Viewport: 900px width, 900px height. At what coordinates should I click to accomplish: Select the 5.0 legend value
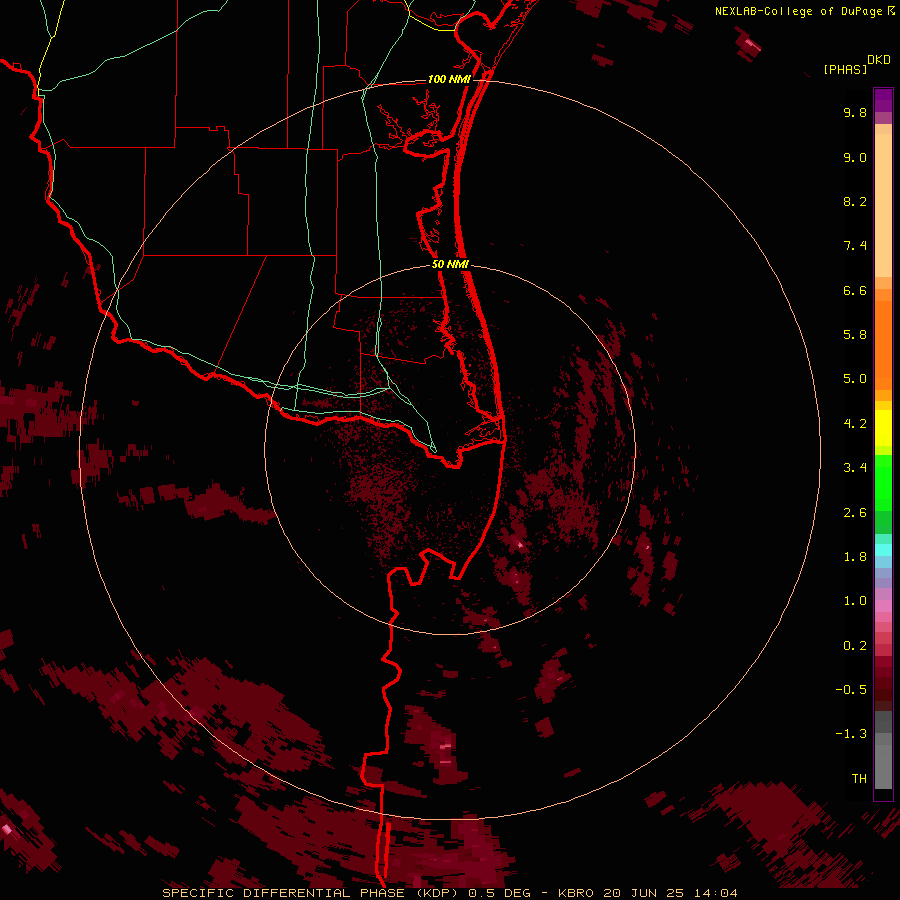click(855, 379)
